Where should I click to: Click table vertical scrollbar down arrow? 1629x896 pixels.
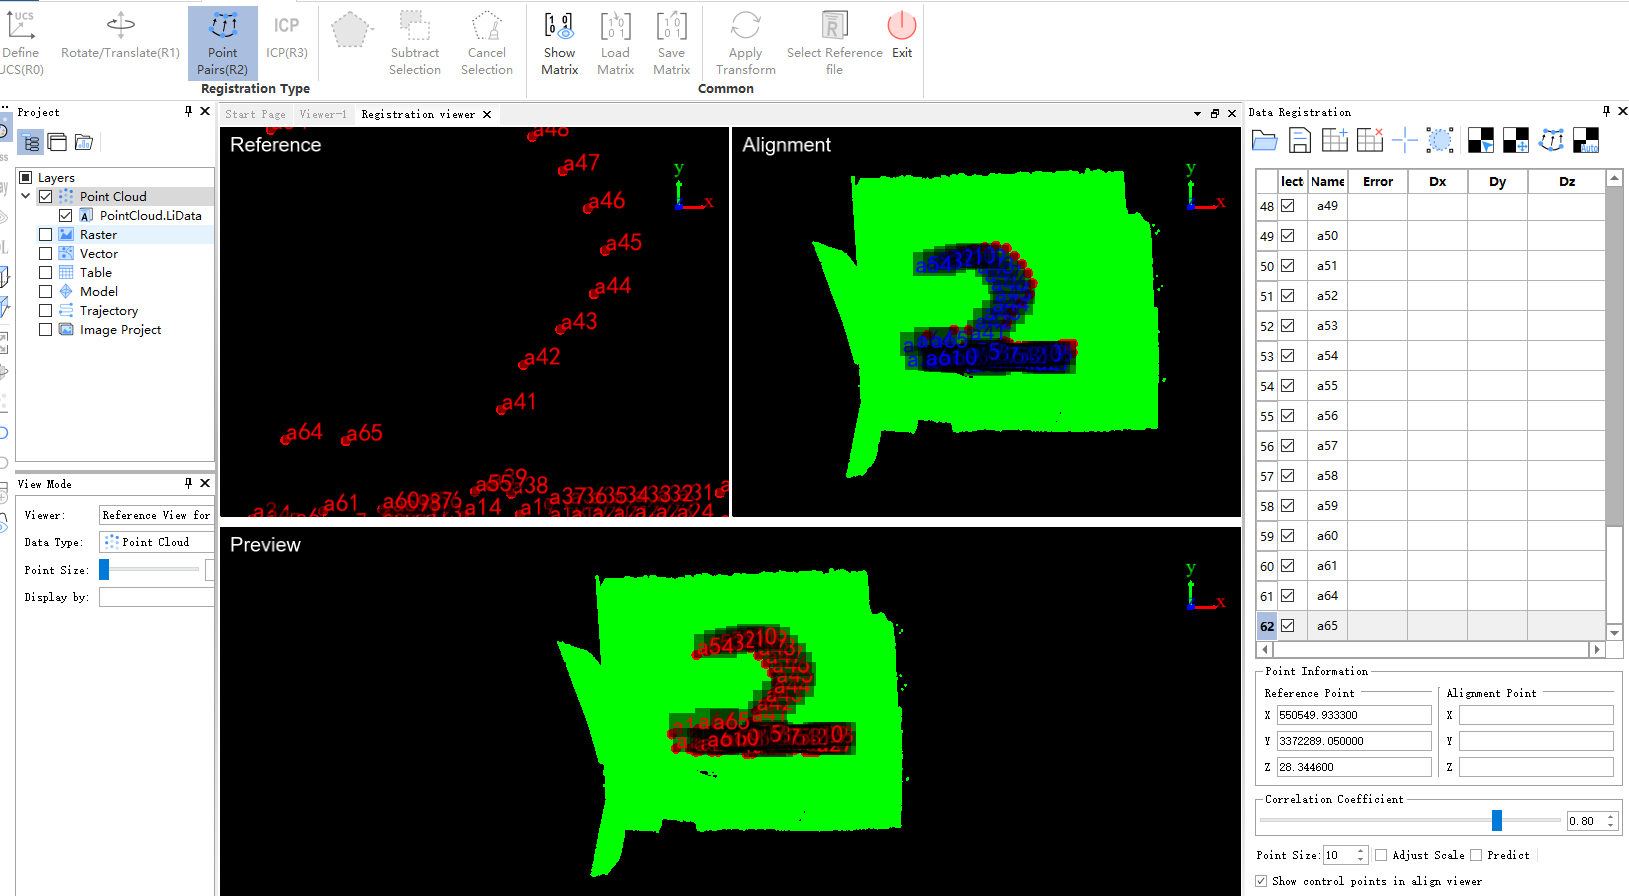pos(1614,632)
